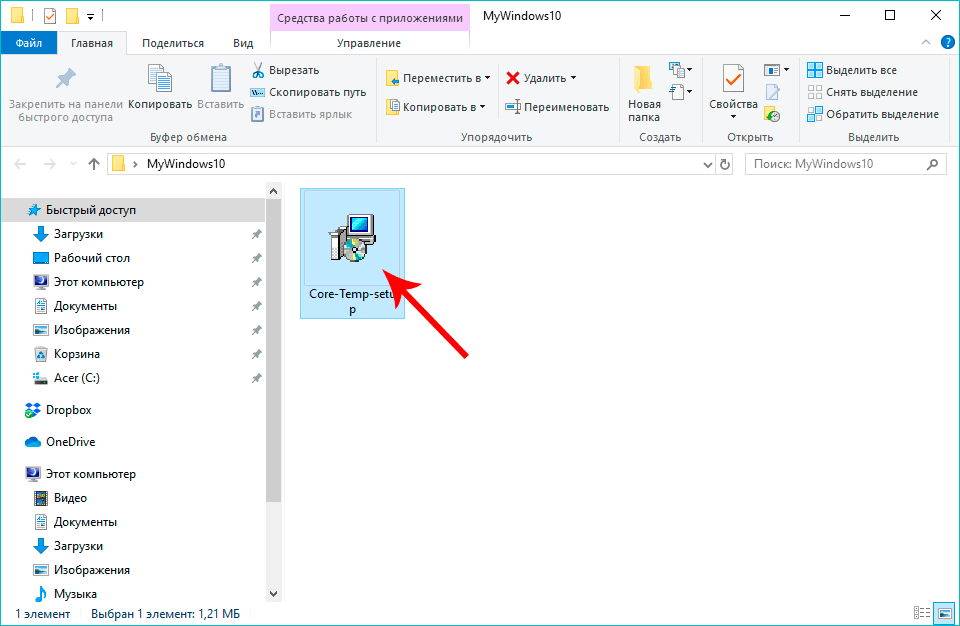The image size is (960, 626).
Task: Click sidebar scrollbar up arrow
Action: click(x=274, y=190)
